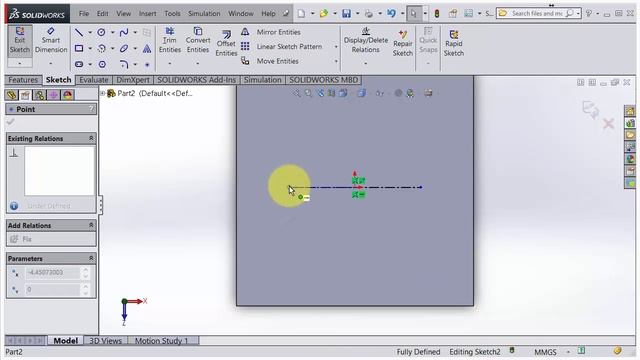Viewport: 640px width, 360px height.
Task: Click the Fix relation button
Action: tap(51, 239)
